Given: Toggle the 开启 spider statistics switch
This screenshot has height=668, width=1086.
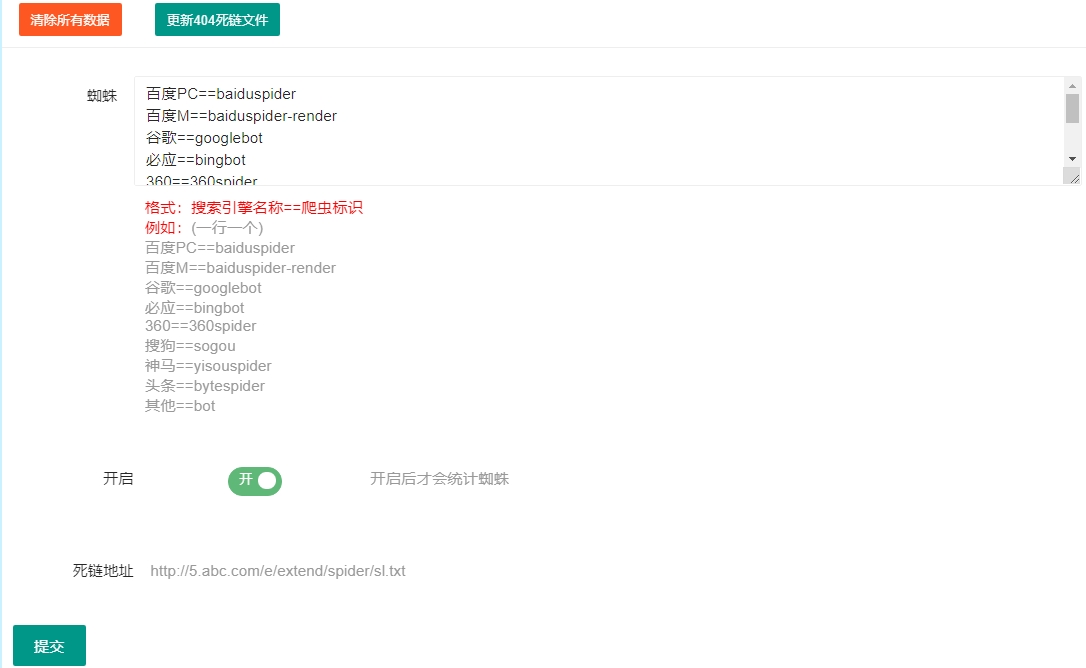Looking at the screenshot, I should 255,481.
